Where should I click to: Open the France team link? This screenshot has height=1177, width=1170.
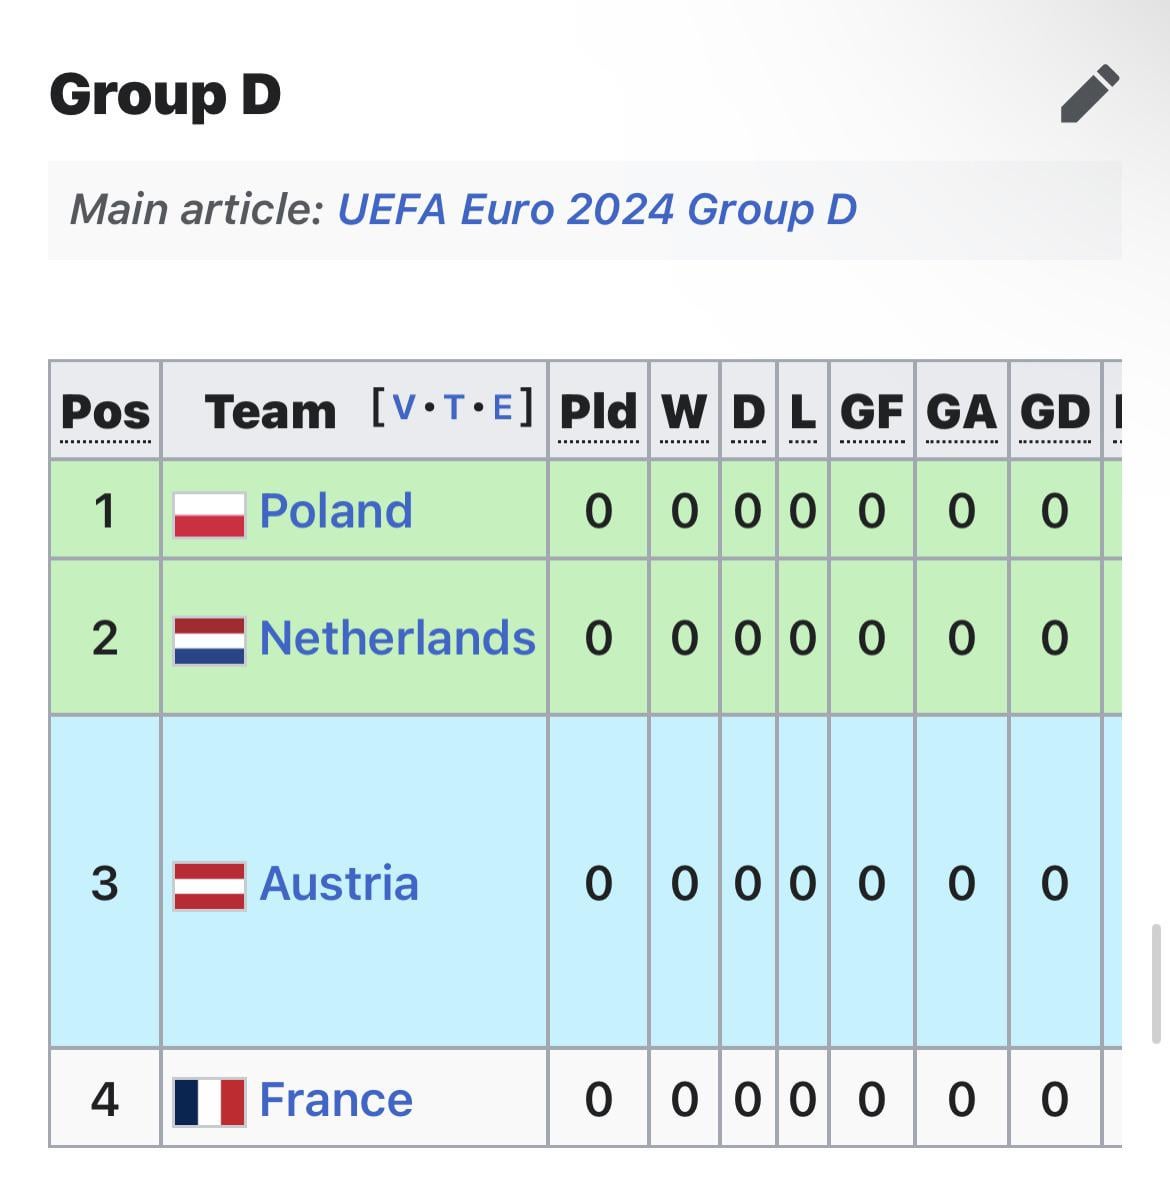point(336,1100)
